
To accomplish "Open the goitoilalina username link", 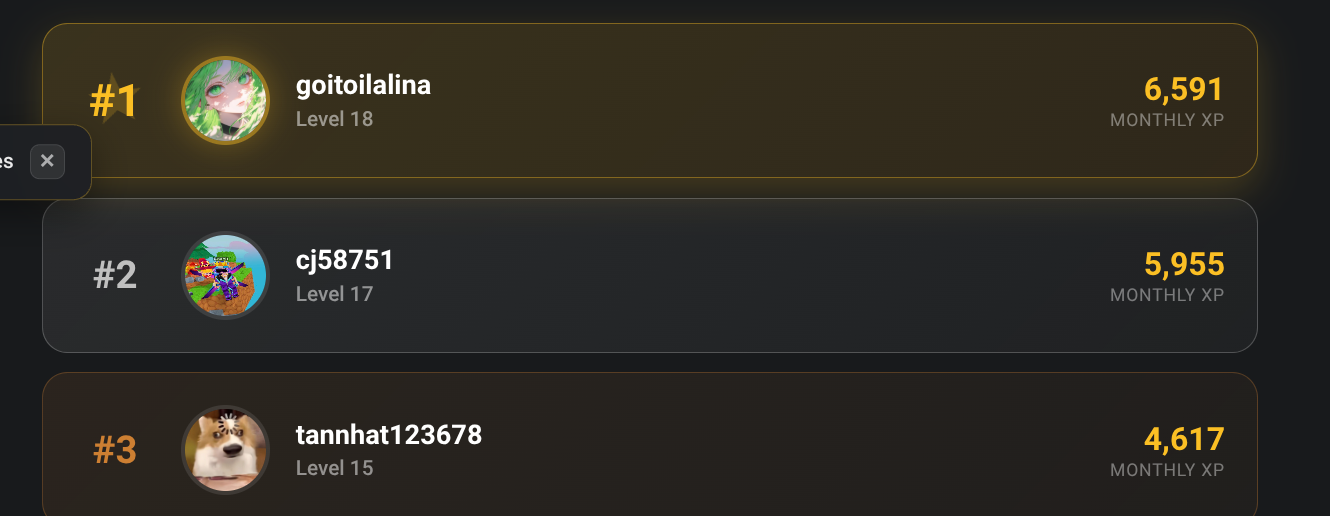I will (x=363, y=85).
